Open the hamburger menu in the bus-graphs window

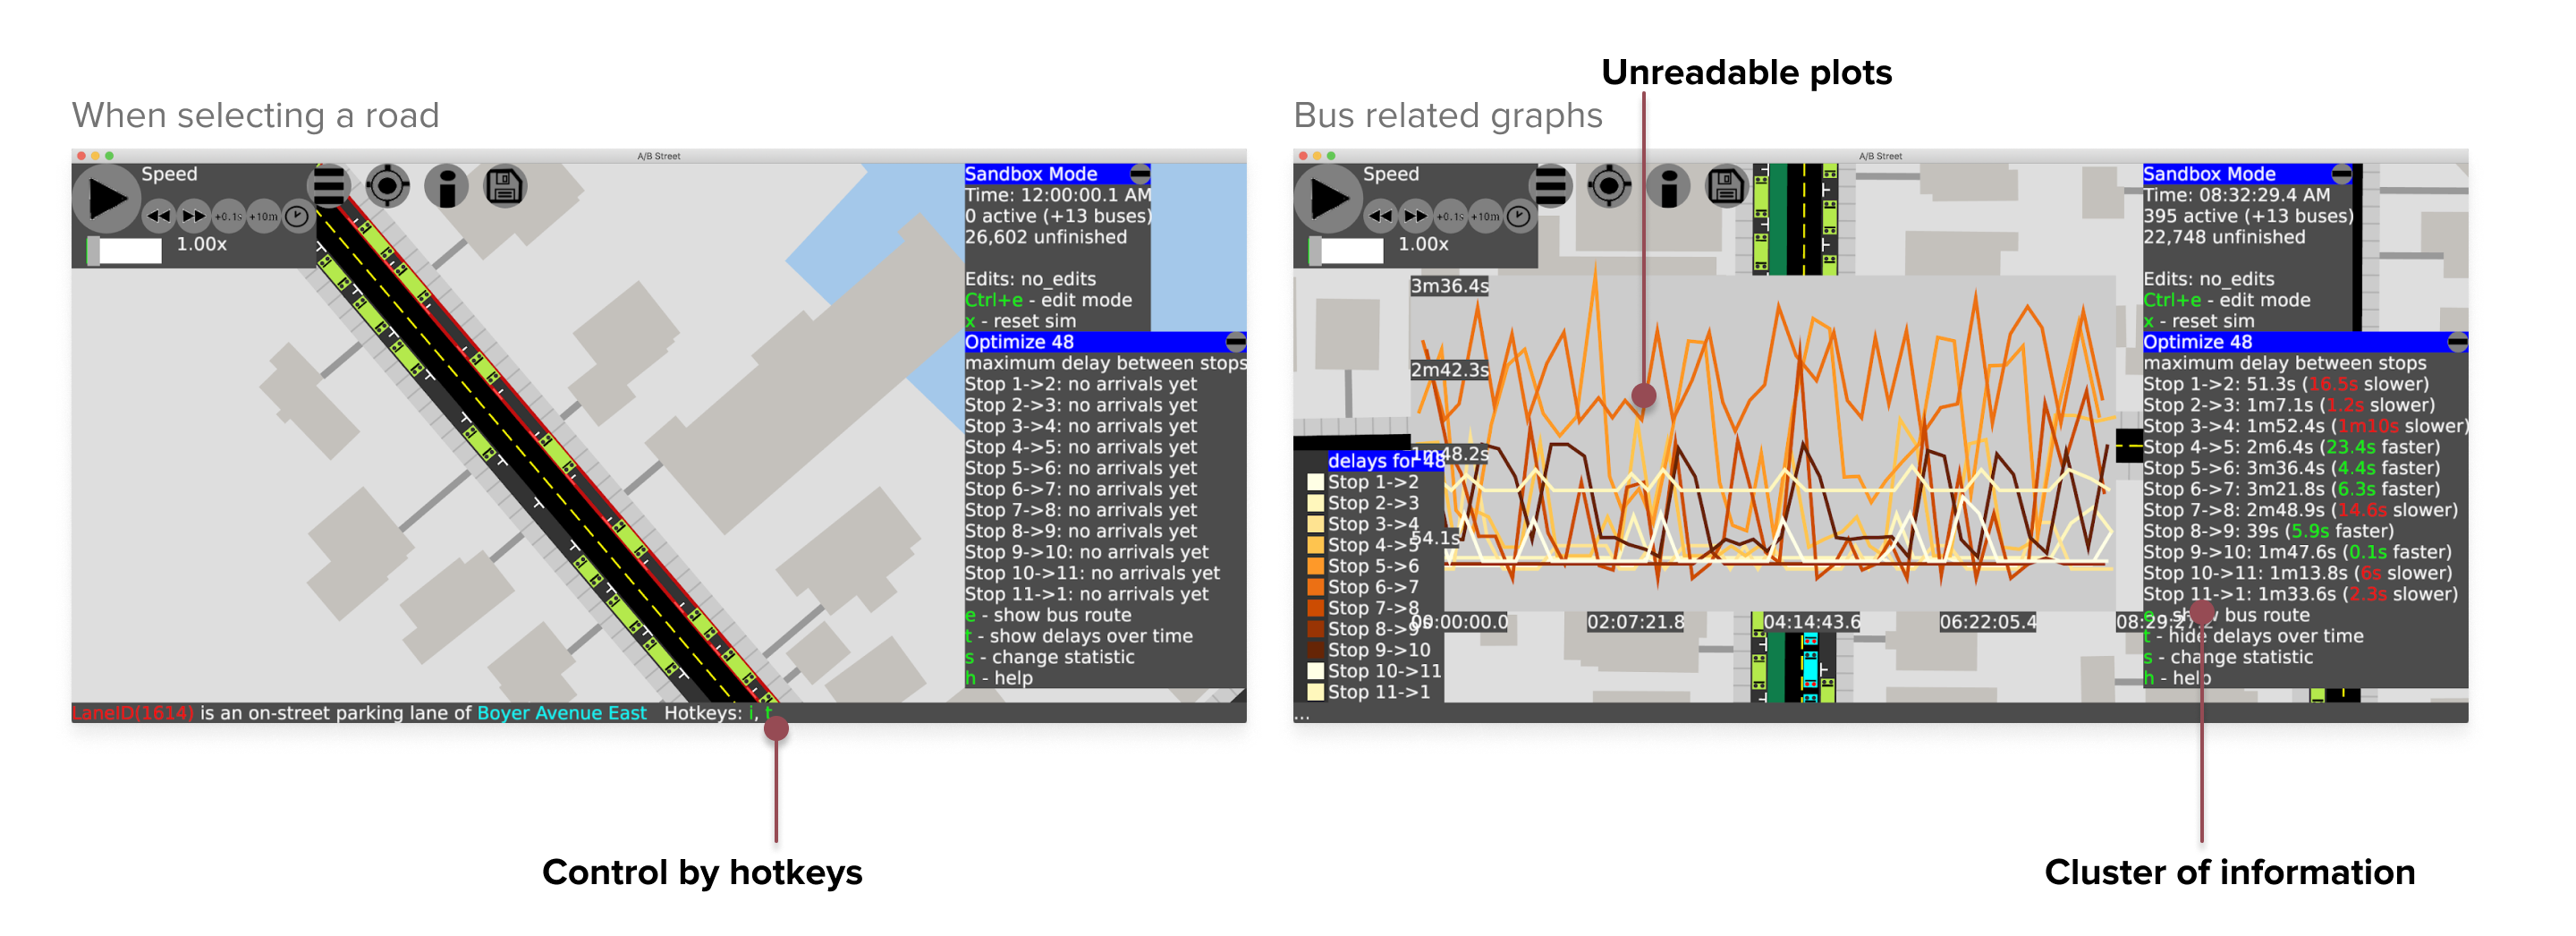pos(1551,186)
